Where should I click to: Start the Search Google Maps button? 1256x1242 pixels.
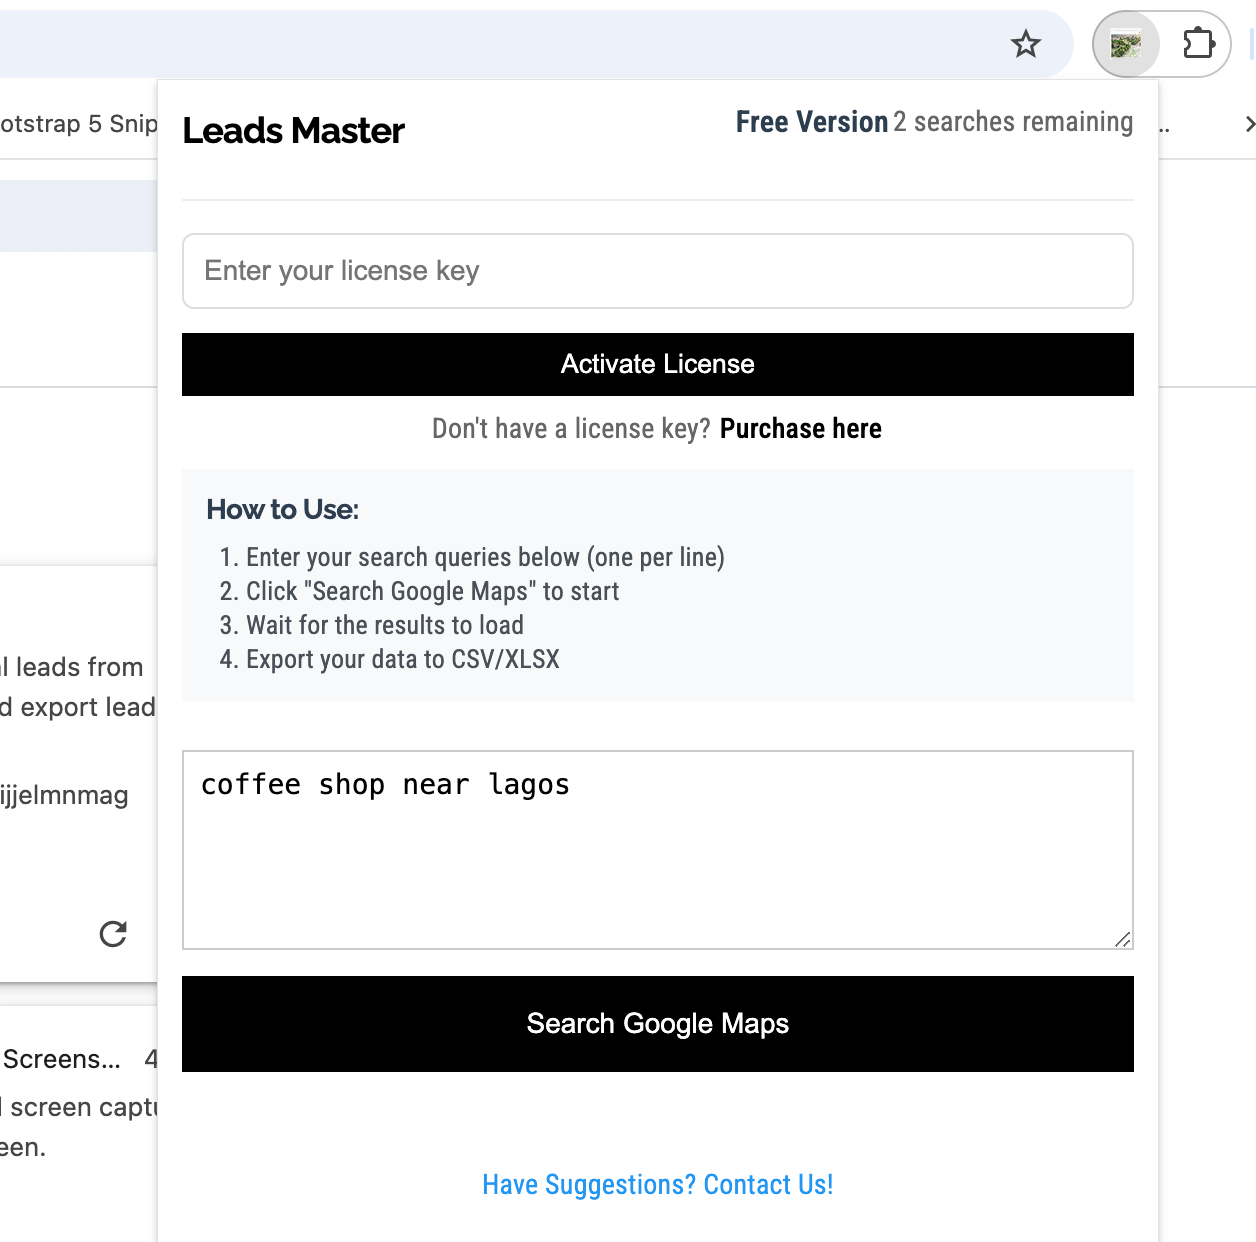click(657, 1024)
